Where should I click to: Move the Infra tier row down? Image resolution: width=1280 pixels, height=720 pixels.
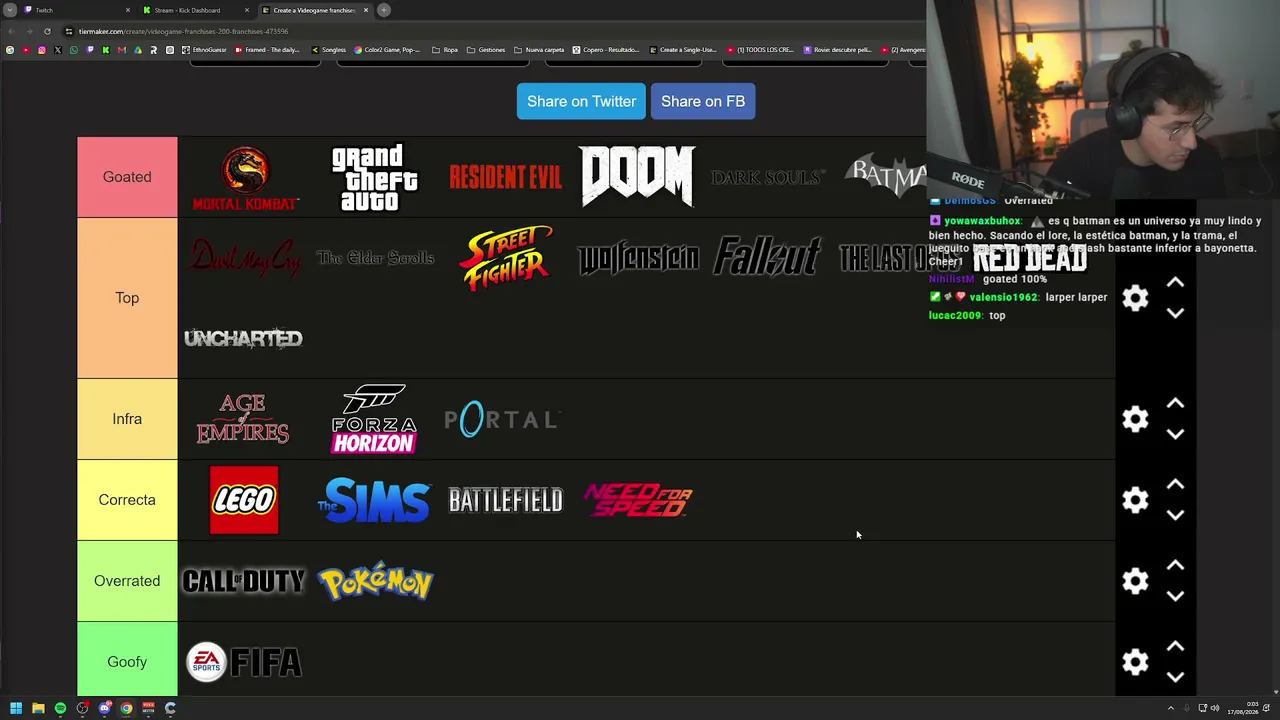[1175, 434]
